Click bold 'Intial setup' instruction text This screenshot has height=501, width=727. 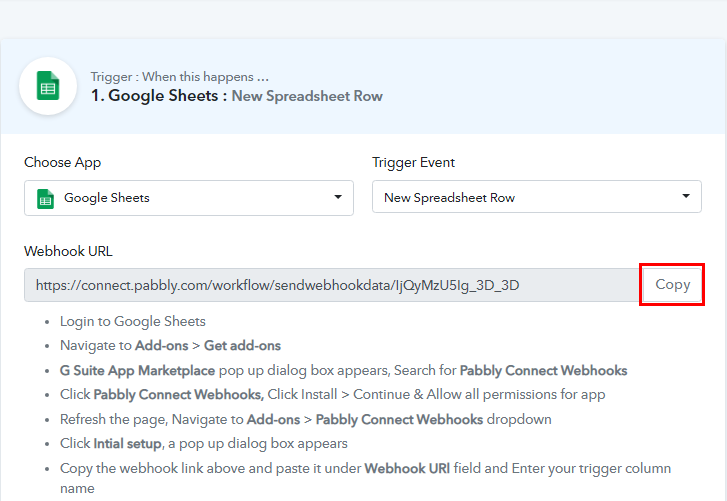(x=123, y=443)
